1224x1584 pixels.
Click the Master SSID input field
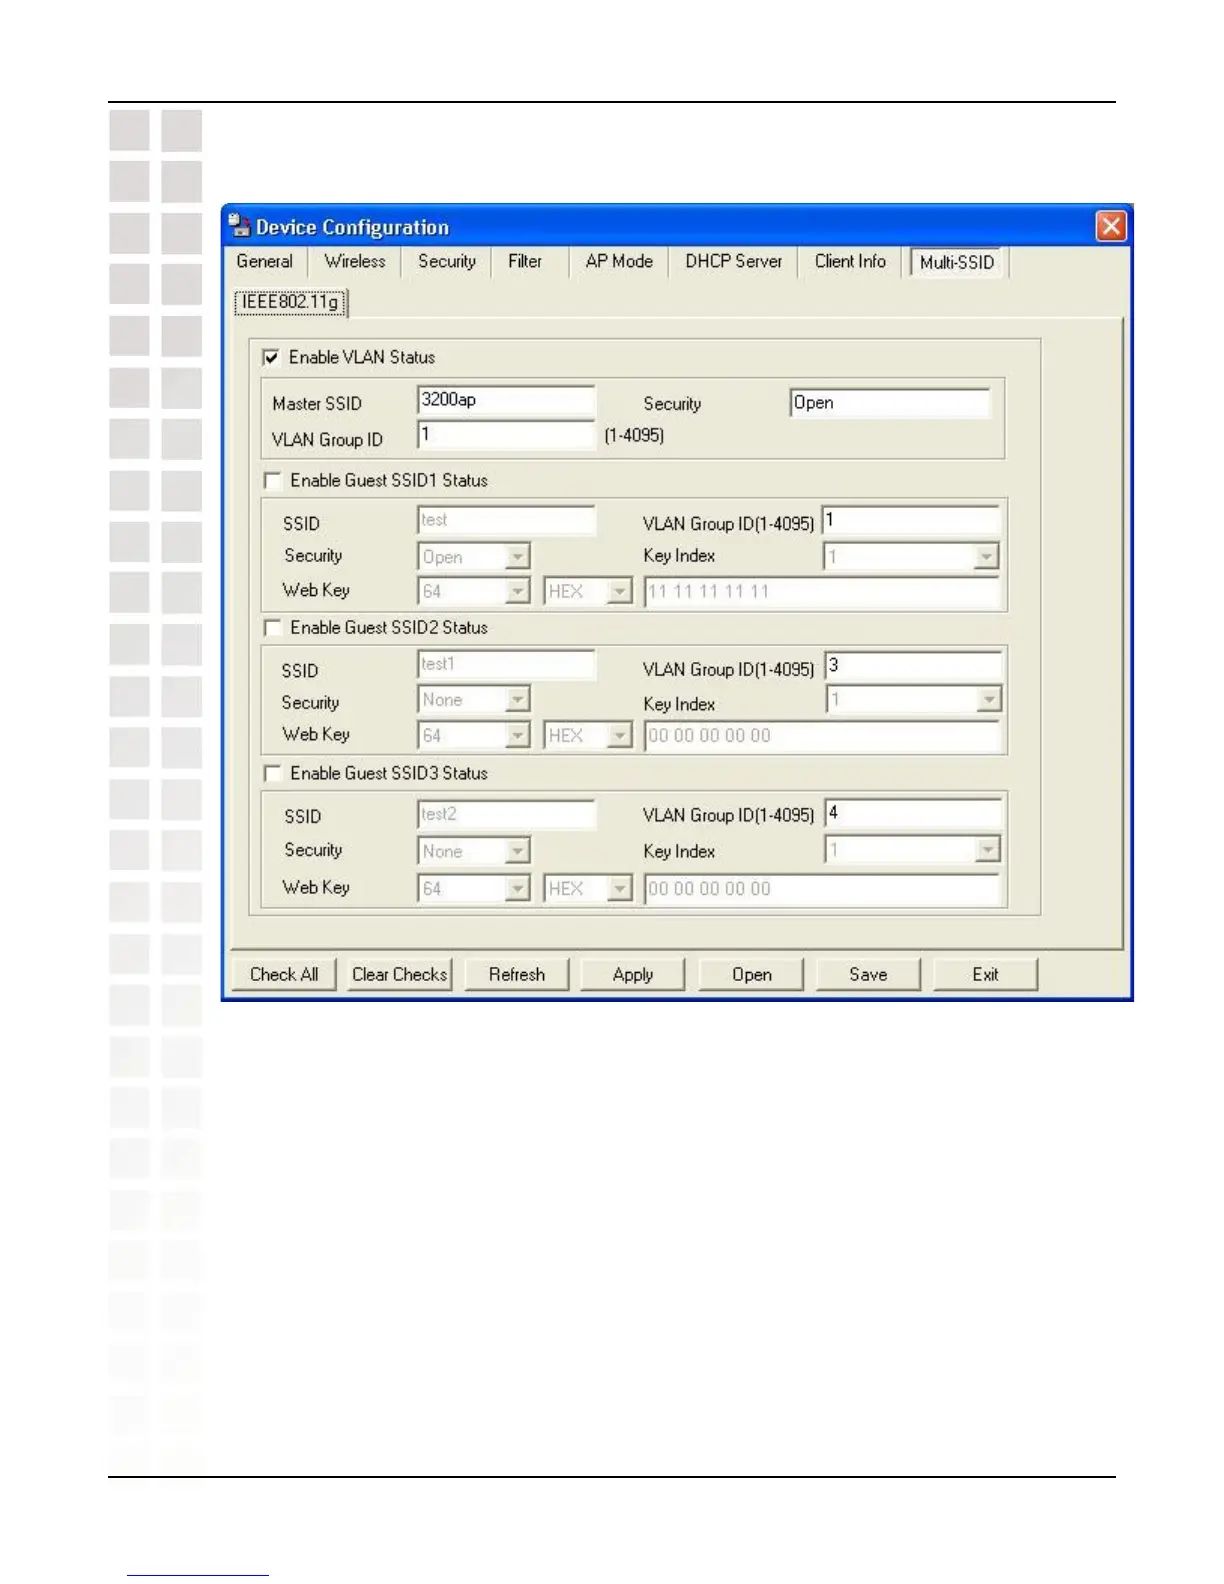pos(506,400)
